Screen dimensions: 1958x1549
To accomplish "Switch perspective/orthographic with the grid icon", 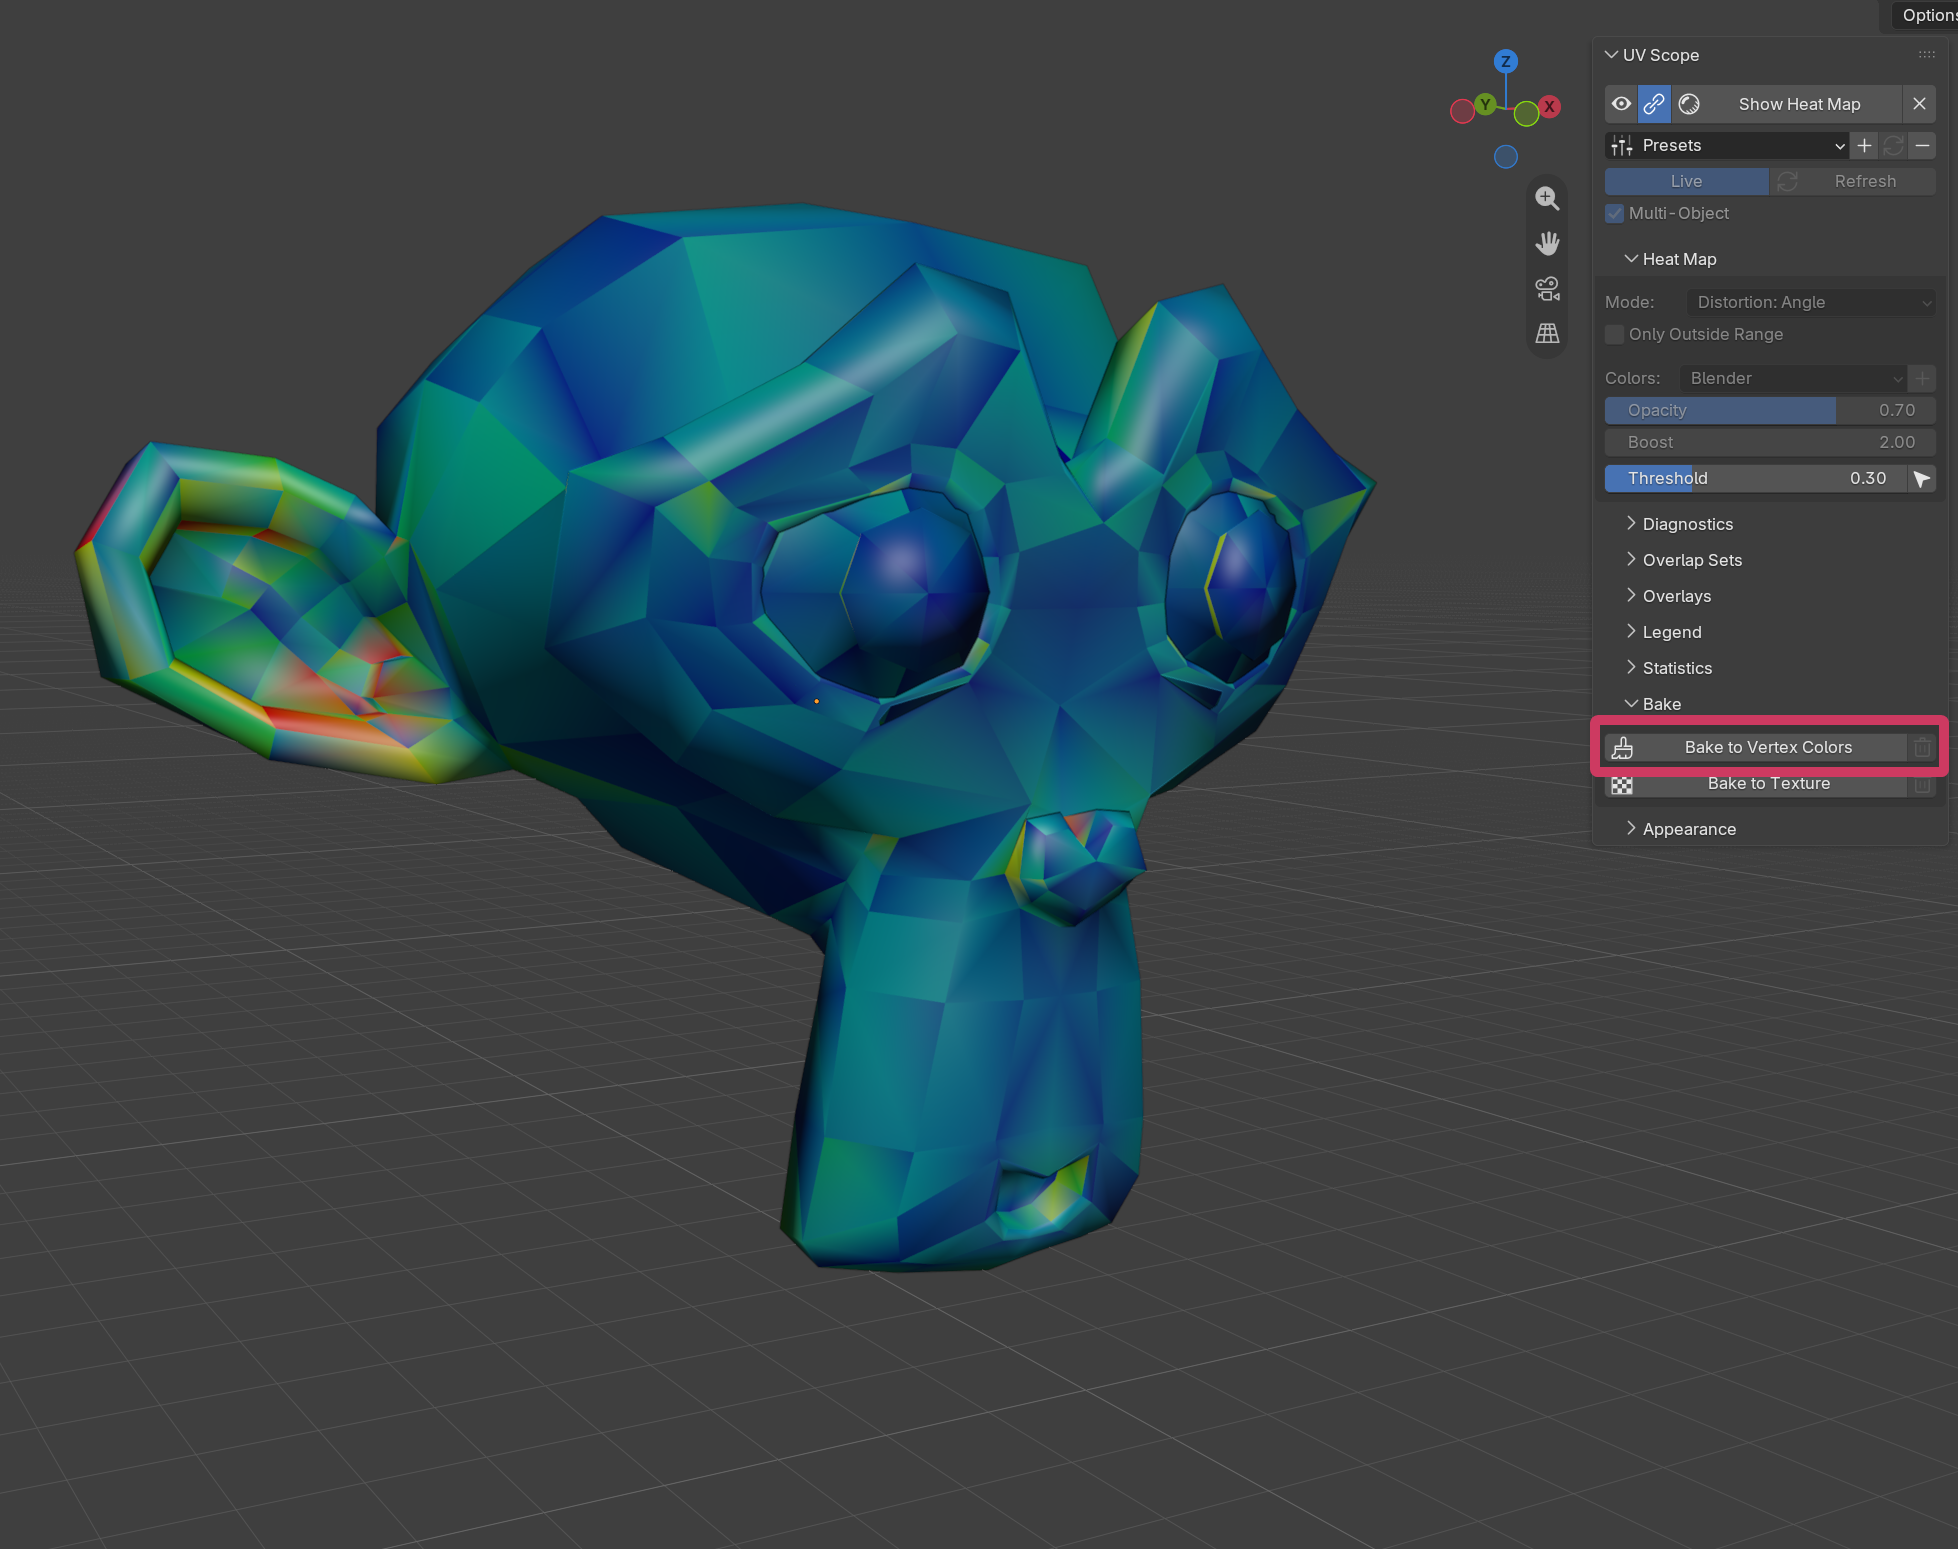I will pyautogui.click(x=1547, y=334).
